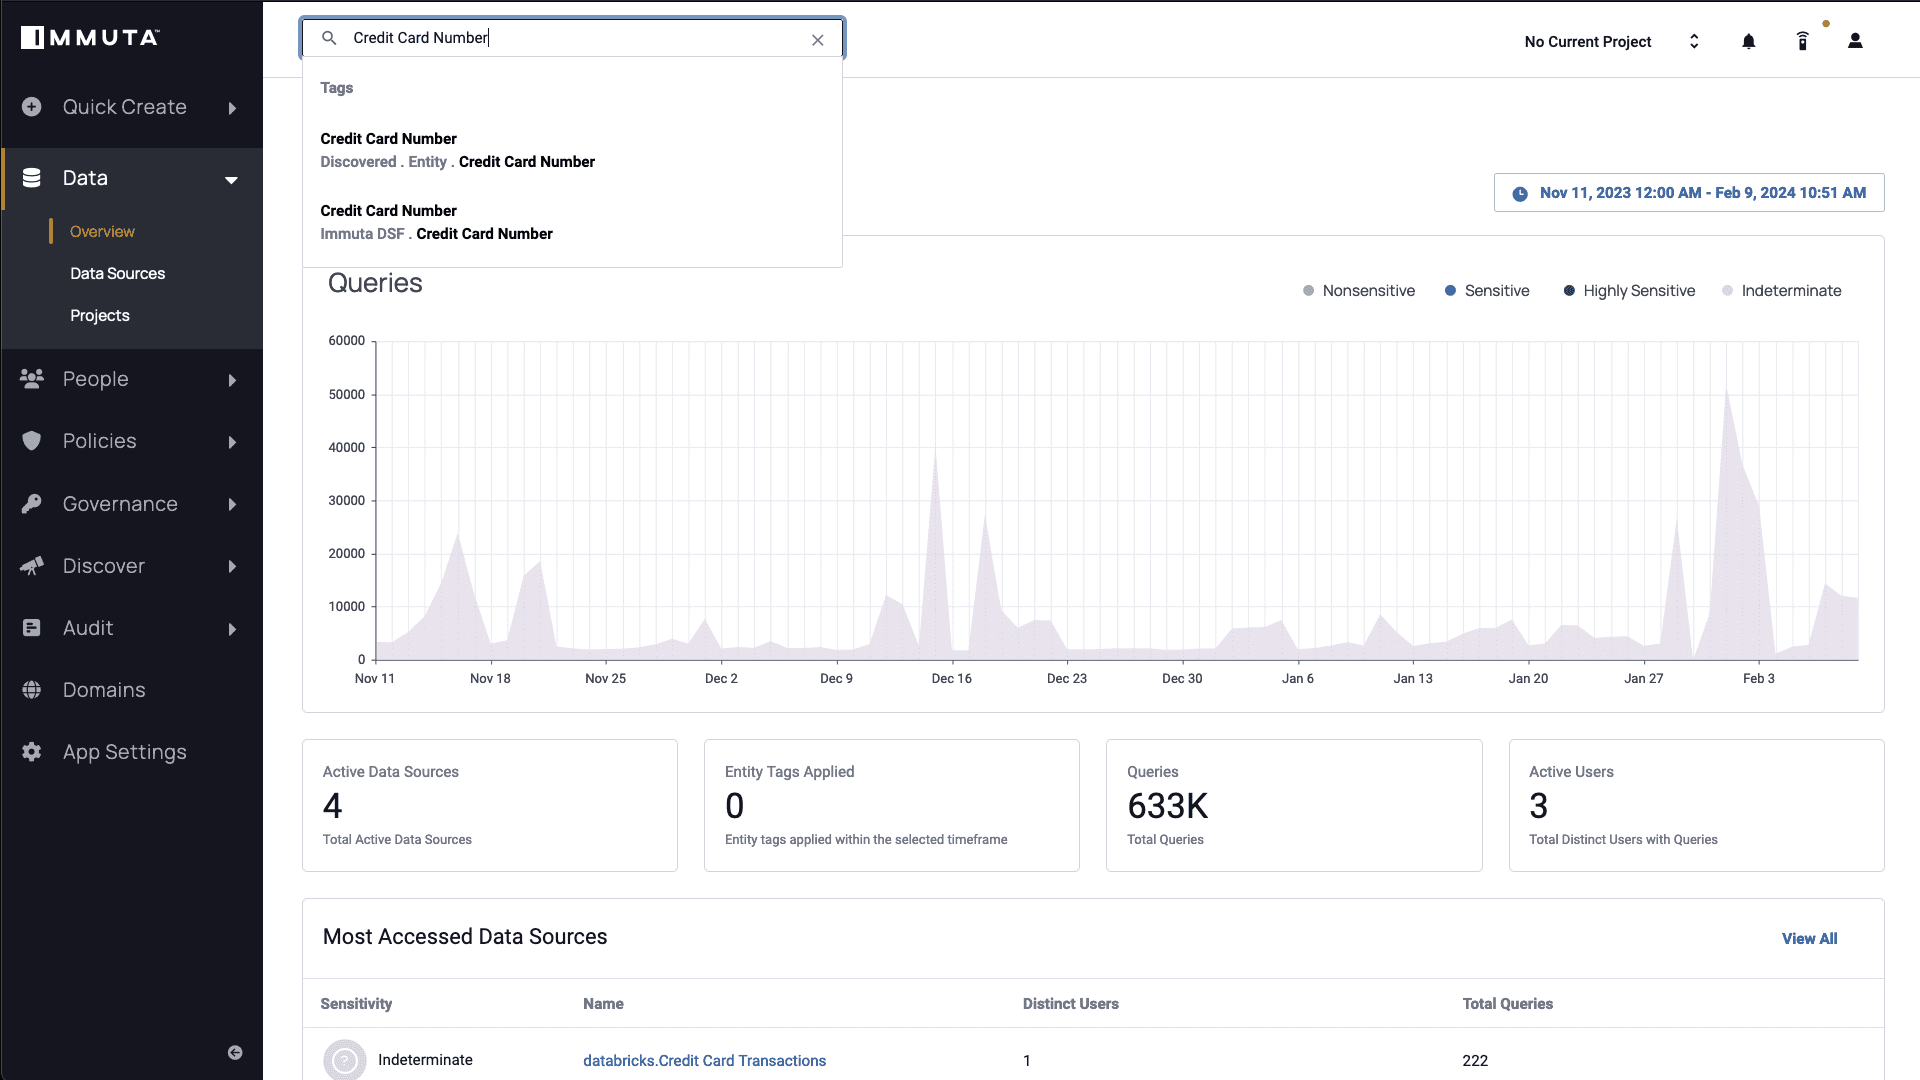This screenshot has height=1080, width=1920.
Task: Toggle the Highly Sensitive chart legend
Action: 1628,290
